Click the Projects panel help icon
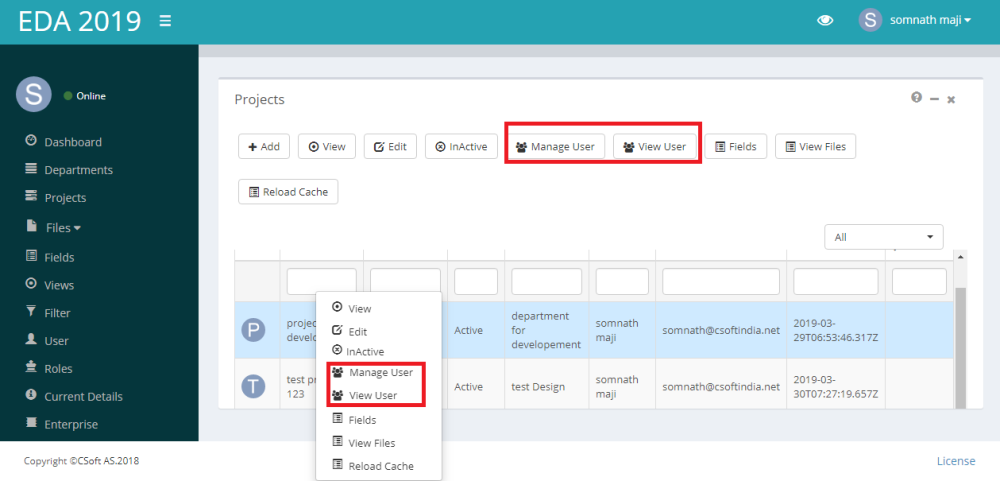The image size is (1000, 481). click(x=916, y=98)
